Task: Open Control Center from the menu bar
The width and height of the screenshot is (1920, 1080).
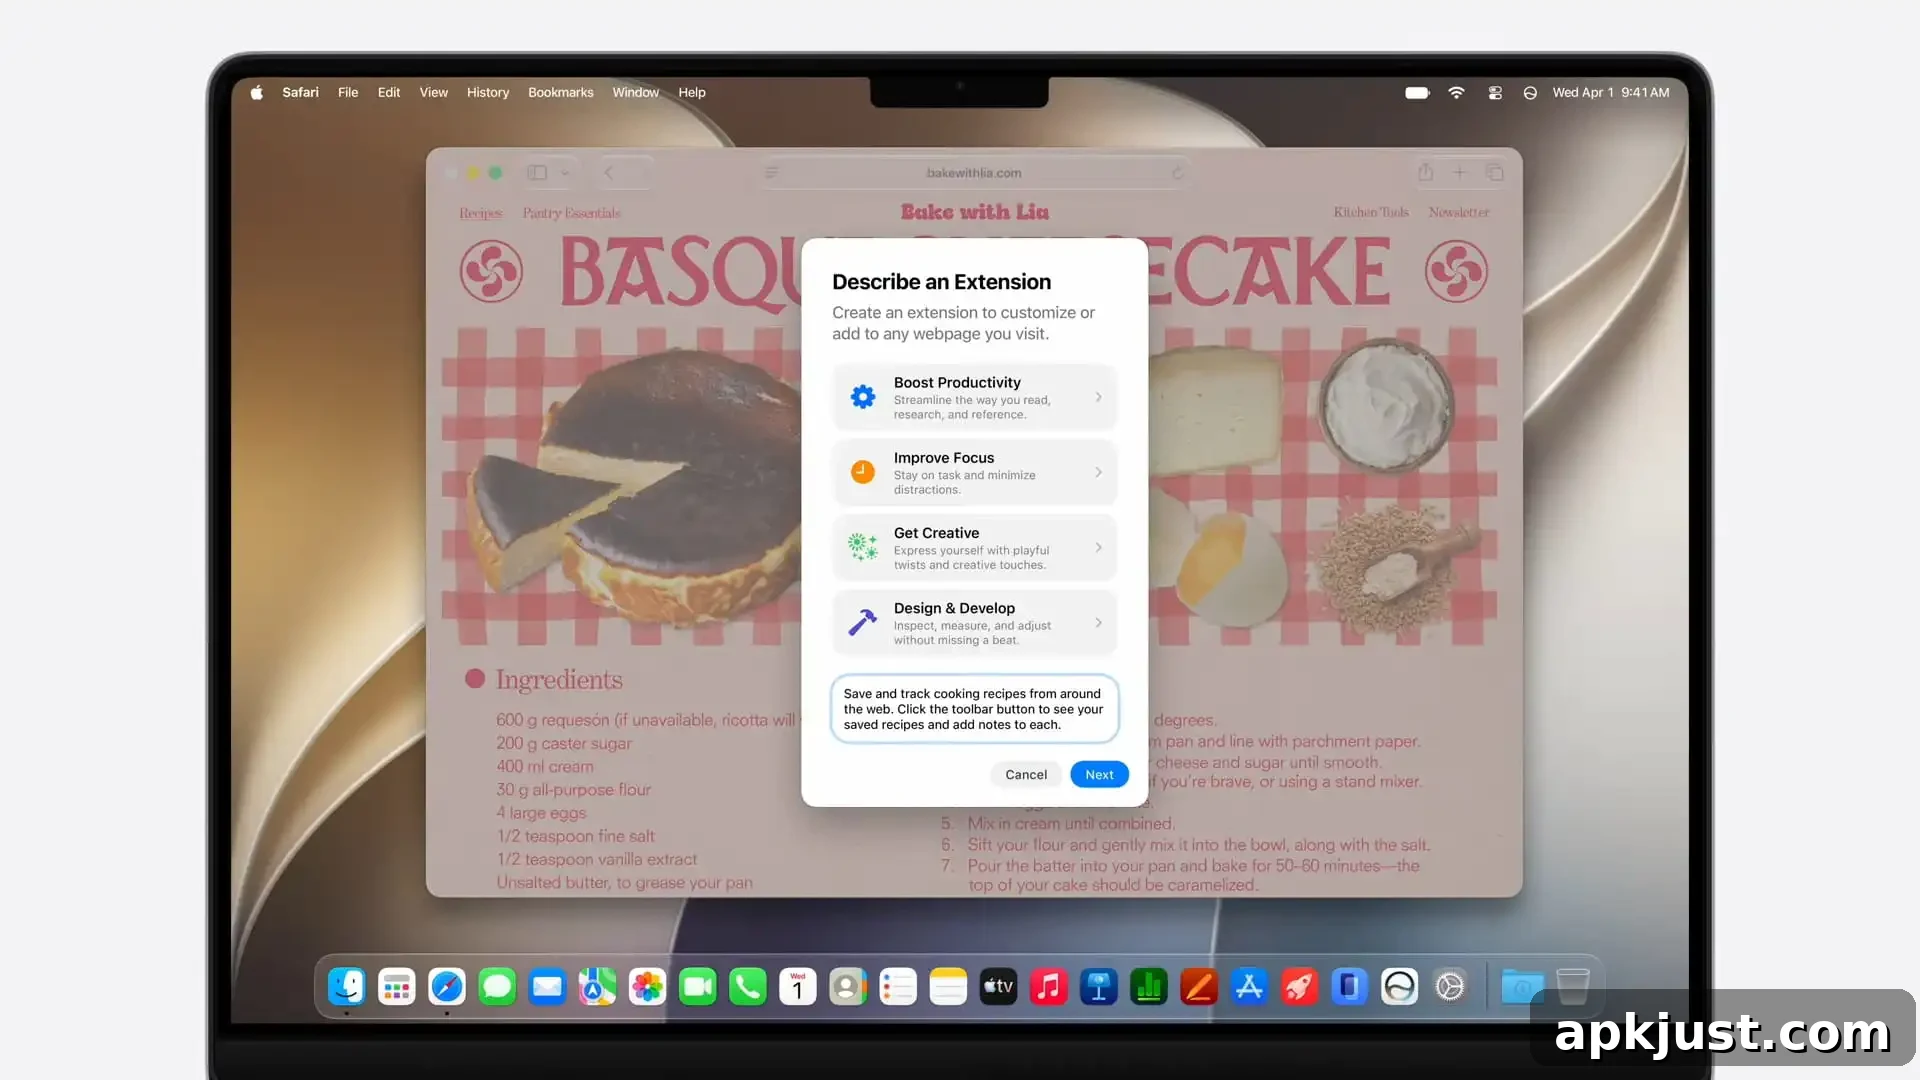Action: [x=1495, y=92]
